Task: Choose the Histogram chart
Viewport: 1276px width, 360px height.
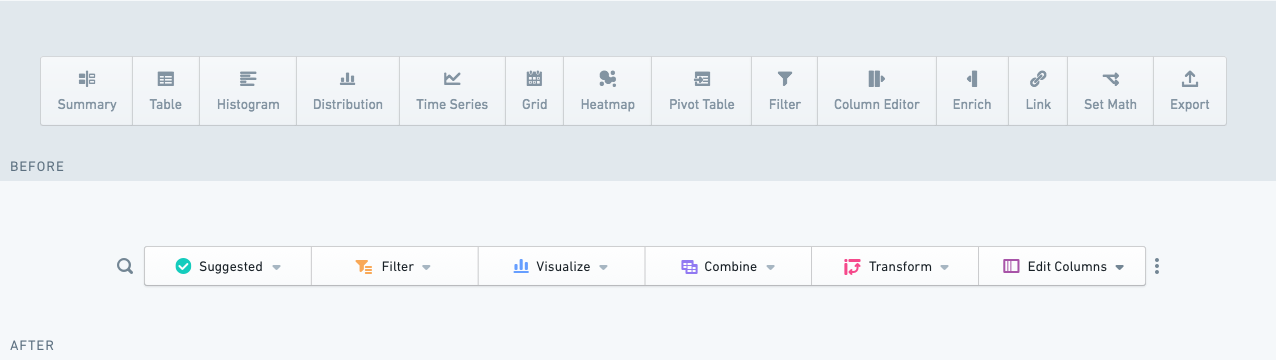Action: (248, 91)
